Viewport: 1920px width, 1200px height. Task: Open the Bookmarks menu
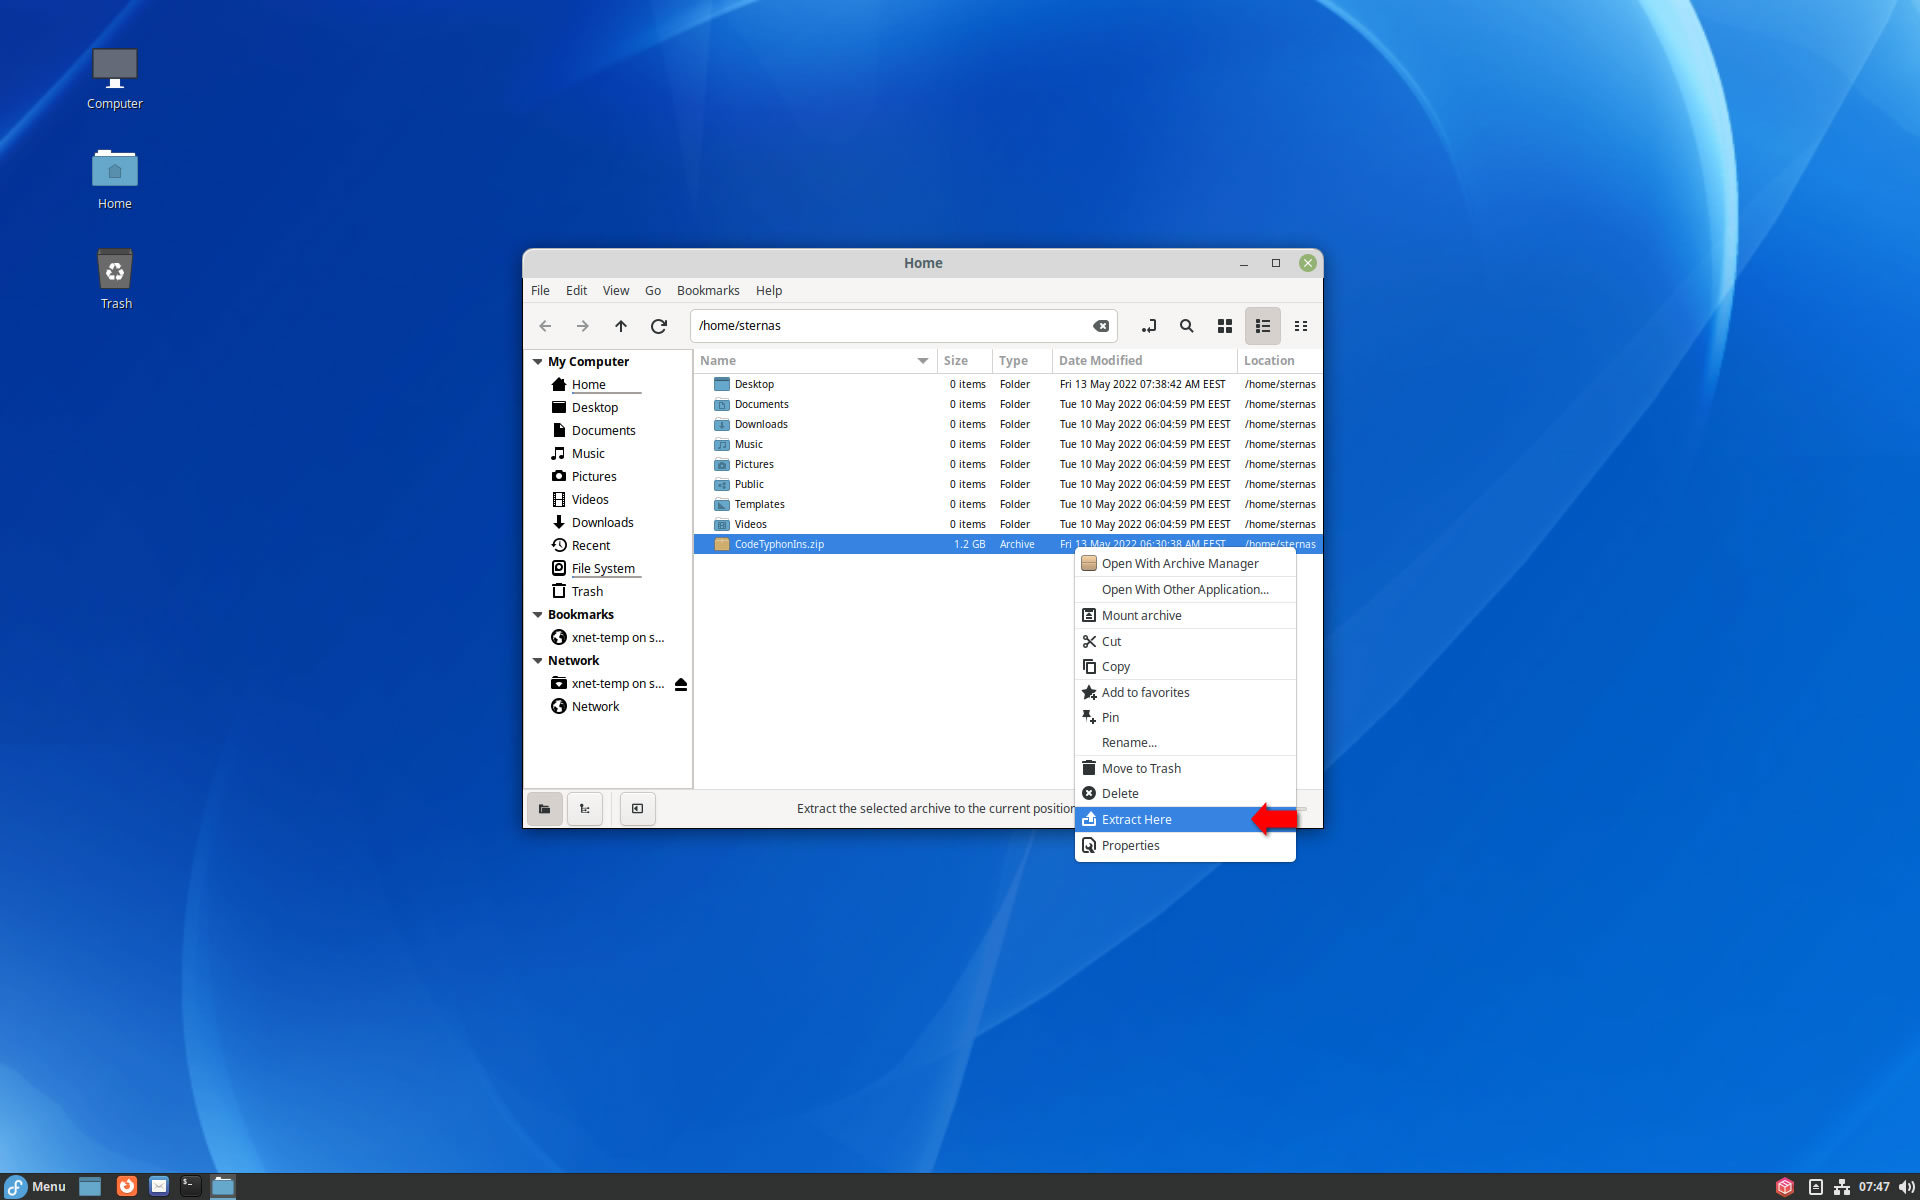[x=707, y=291]
